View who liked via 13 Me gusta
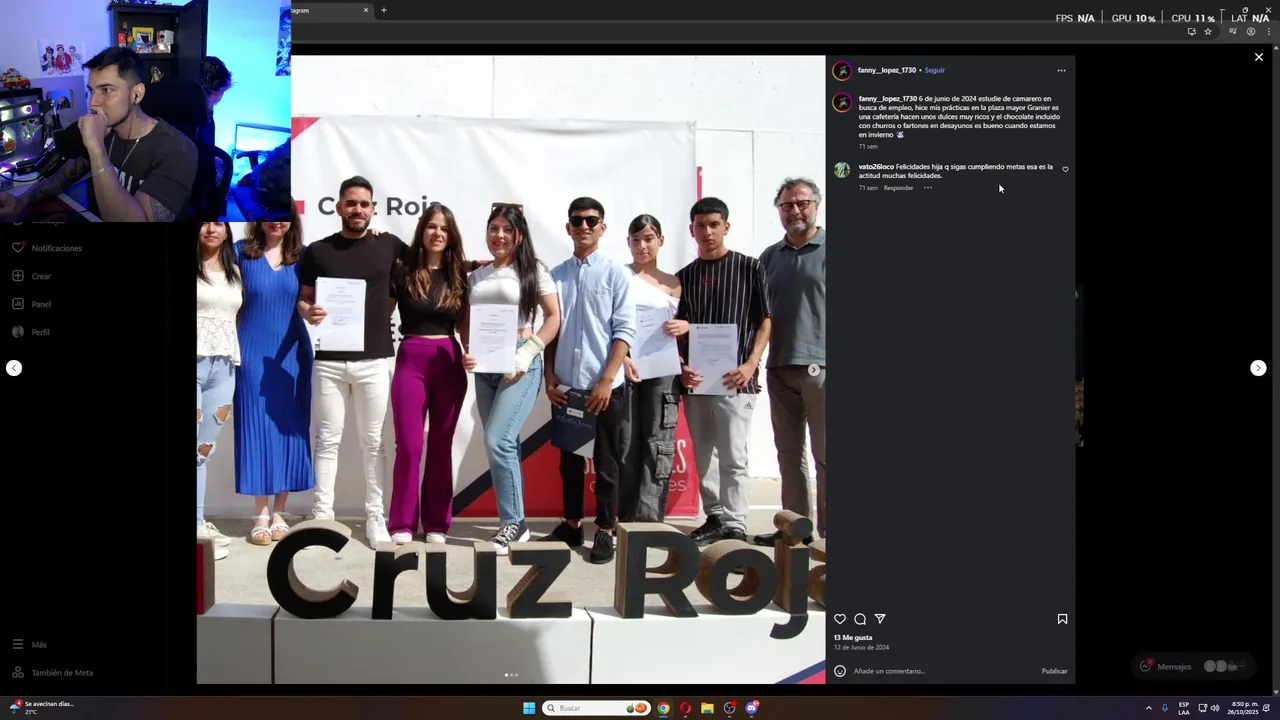Image resolution: width=1280 pixels, height=720 pixels. 853,637
